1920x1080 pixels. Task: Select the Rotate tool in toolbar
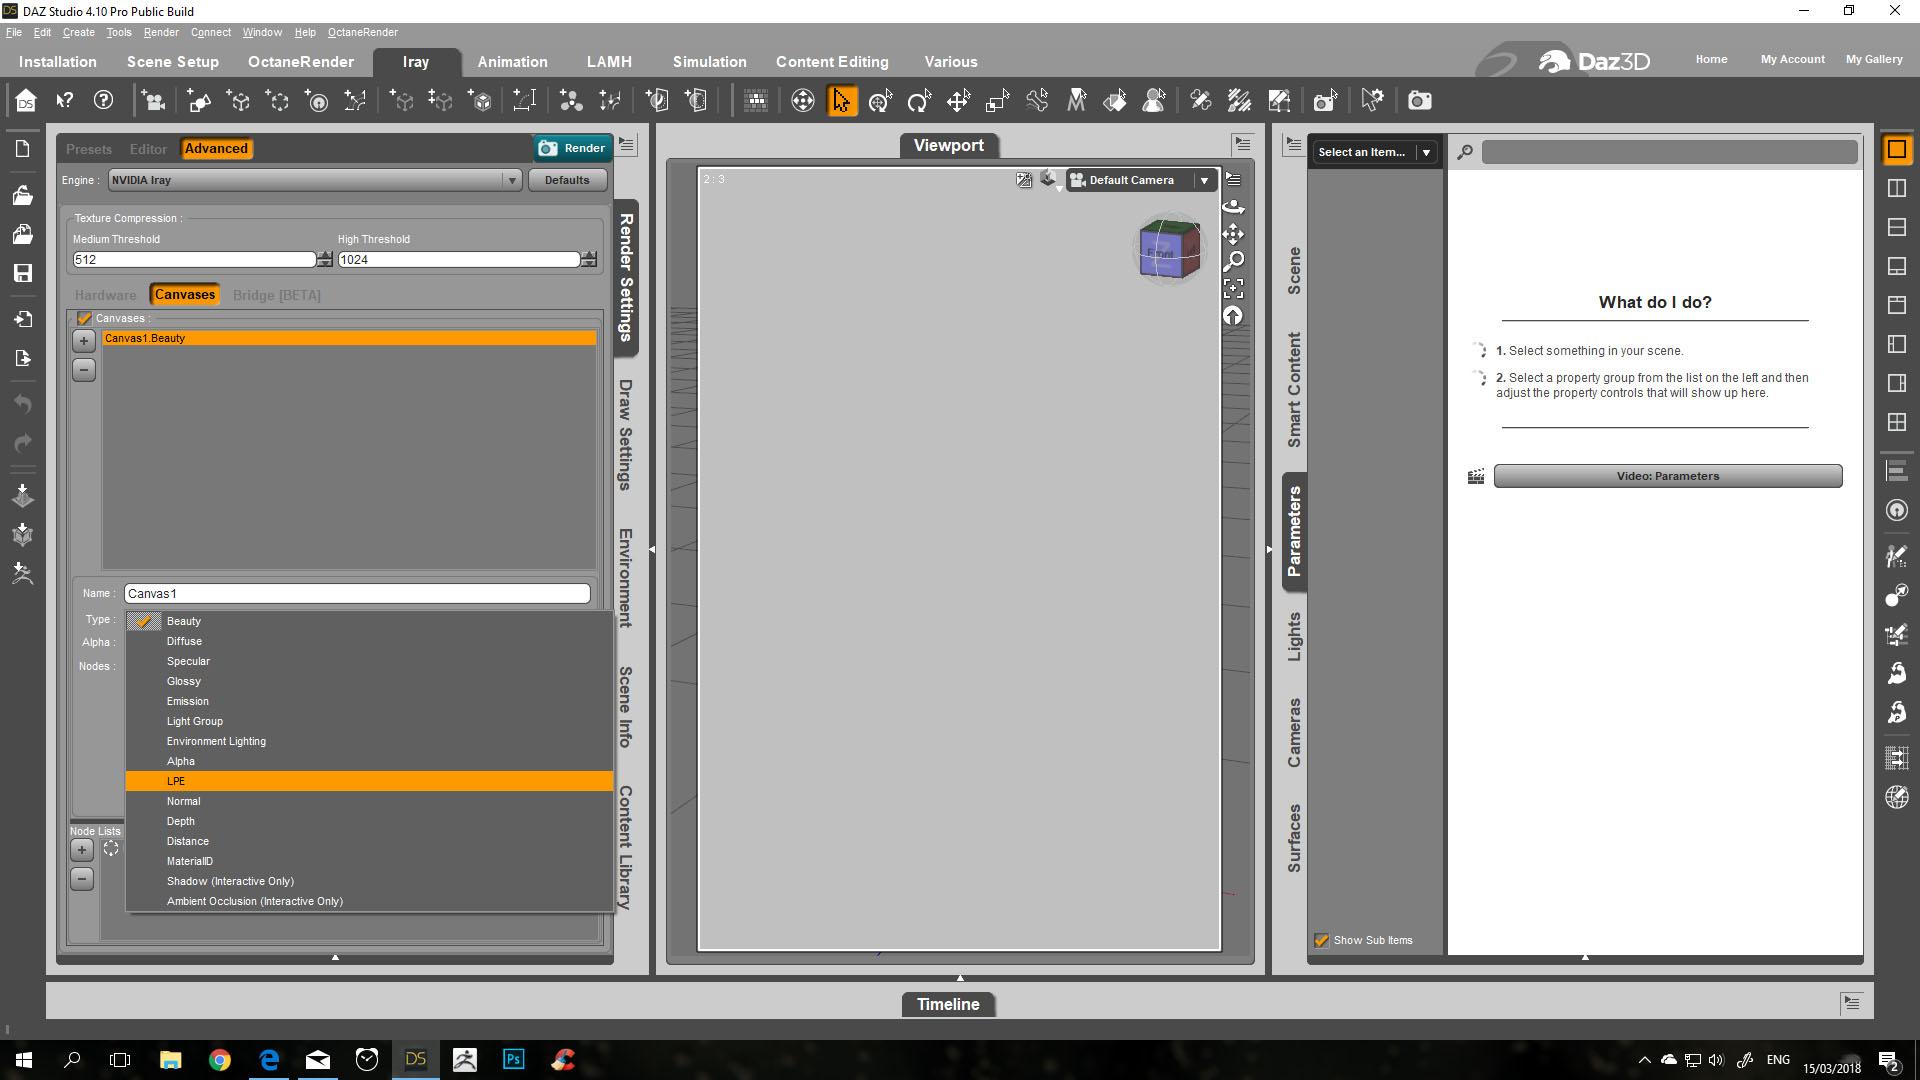click(x=918, y=101)
